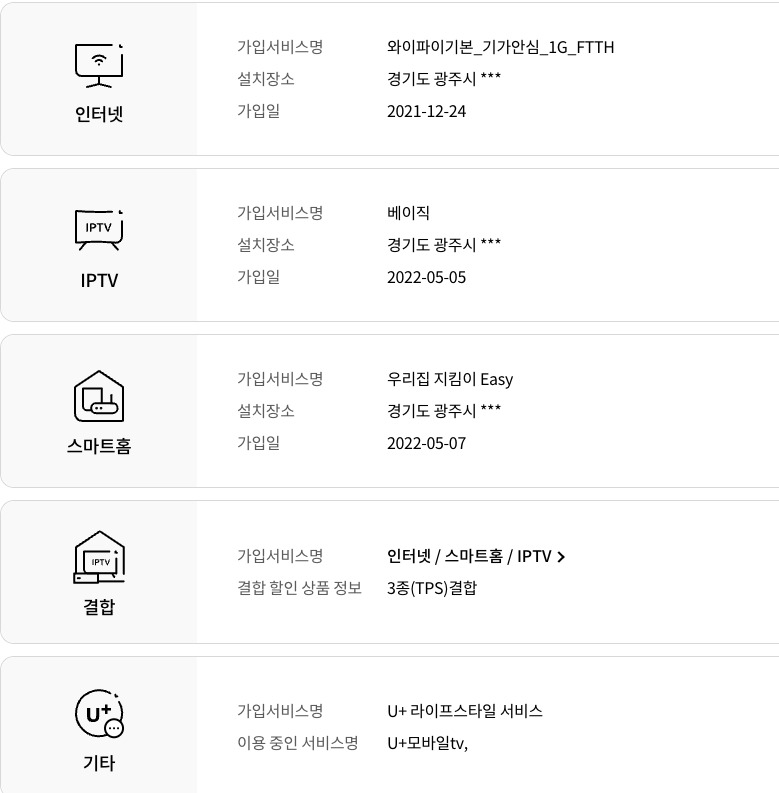Click 우리집 지킴이 Easy service name

click(x=450, y=379)
